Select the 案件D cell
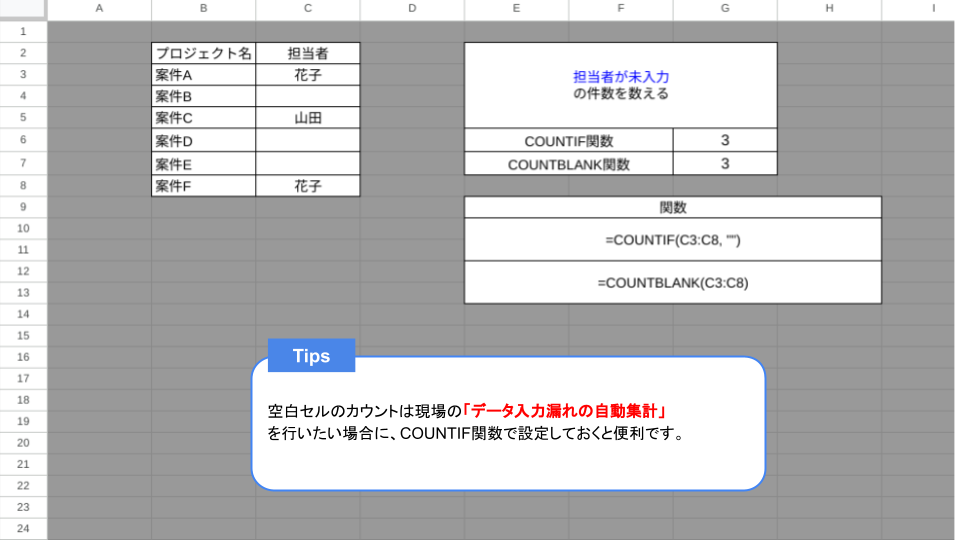Image resolution: width=960 pixels, height=540 pixels. coord(203,140)
